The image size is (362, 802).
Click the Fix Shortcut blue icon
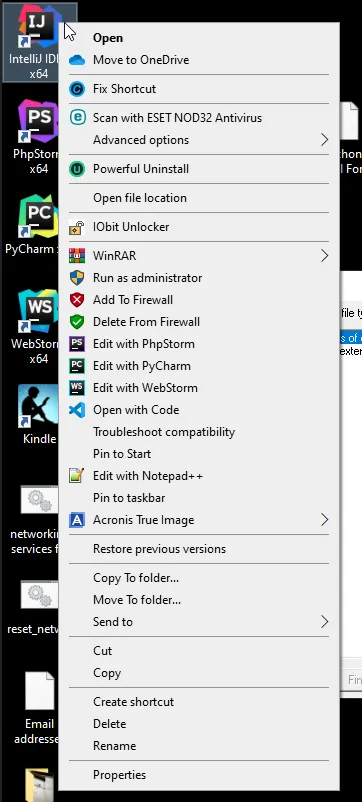77,89
